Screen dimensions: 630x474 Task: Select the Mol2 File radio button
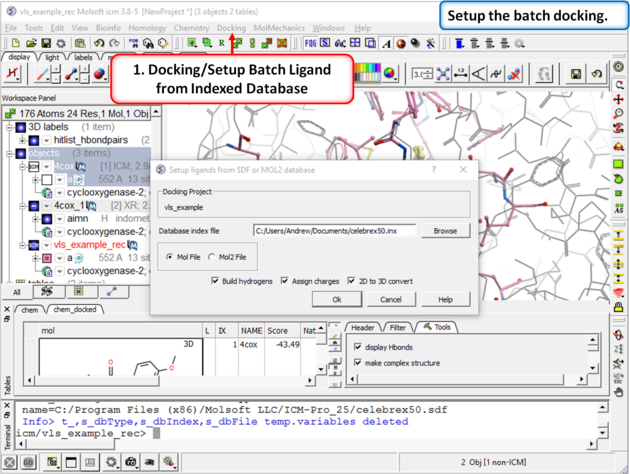point(212,257)
